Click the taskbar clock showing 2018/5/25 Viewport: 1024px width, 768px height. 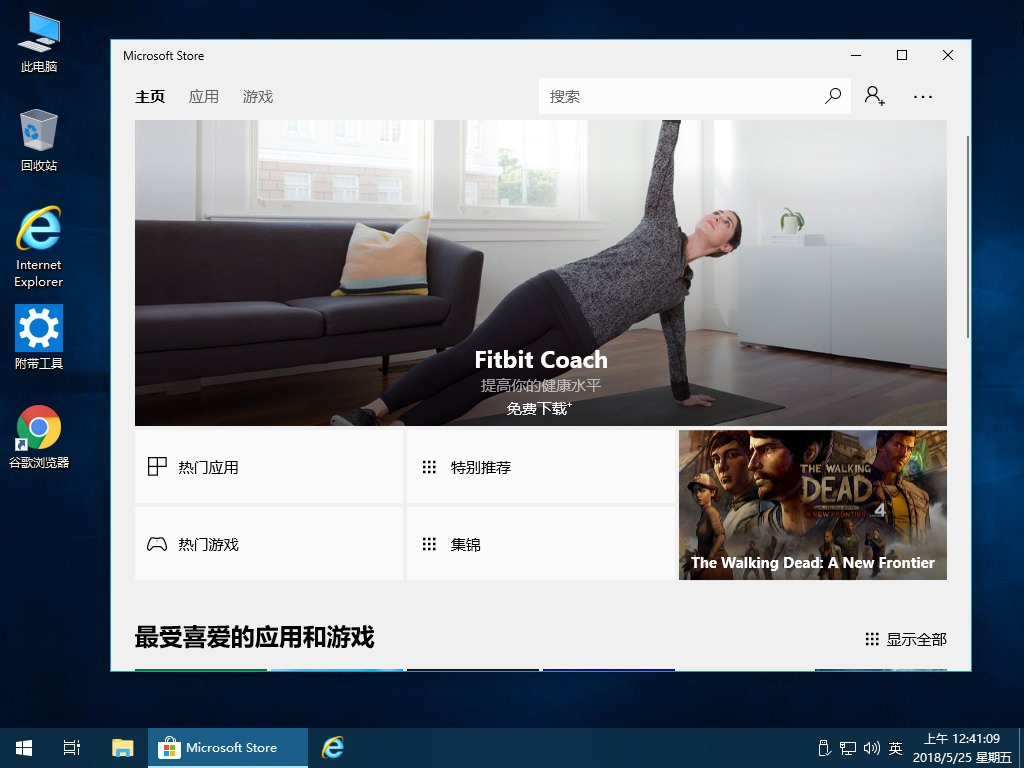[962, 748]
